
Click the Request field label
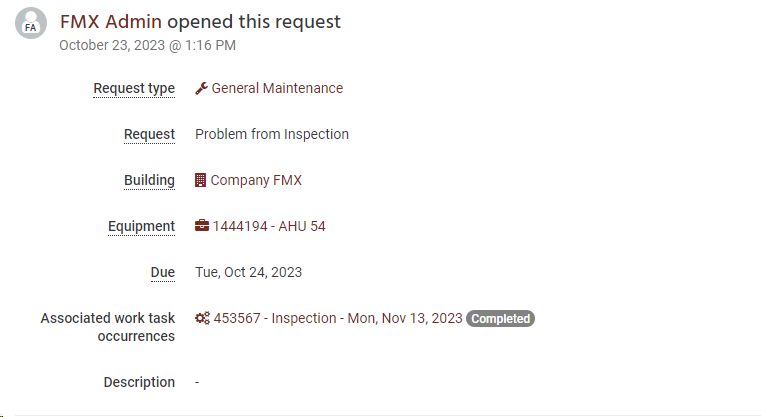149,134
